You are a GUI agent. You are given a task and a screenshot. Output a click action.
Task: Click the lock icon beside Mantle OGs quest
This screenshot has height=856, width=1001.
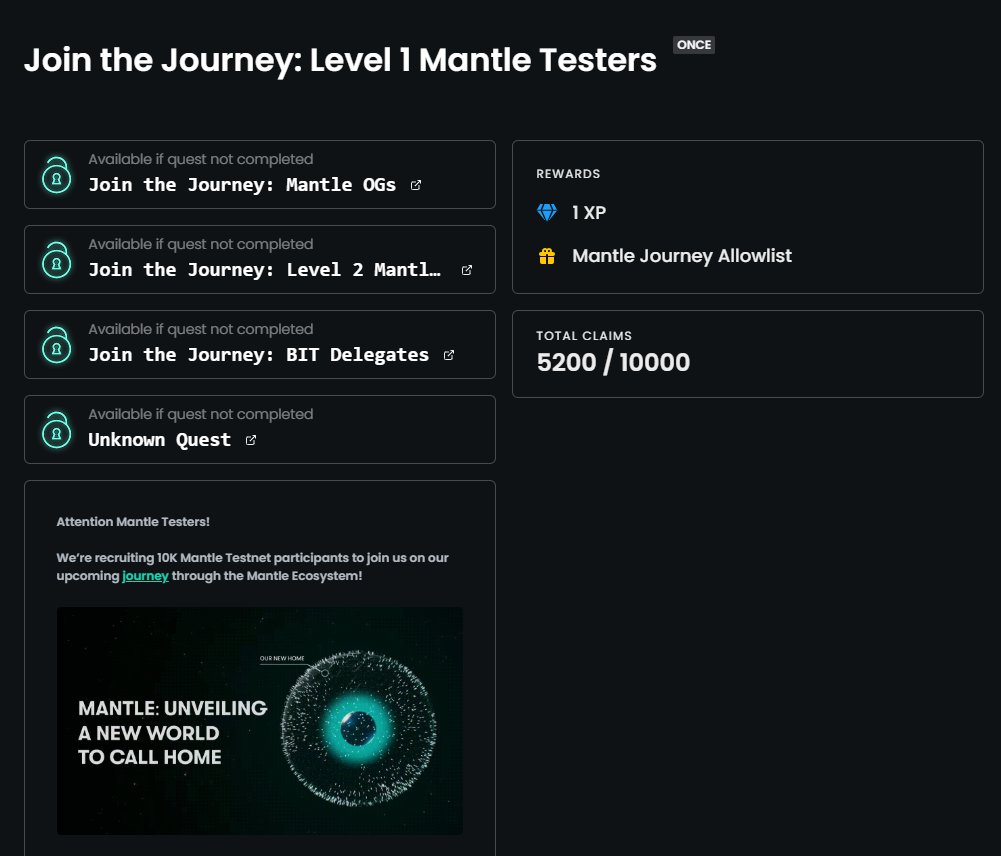tap(57, 175)
